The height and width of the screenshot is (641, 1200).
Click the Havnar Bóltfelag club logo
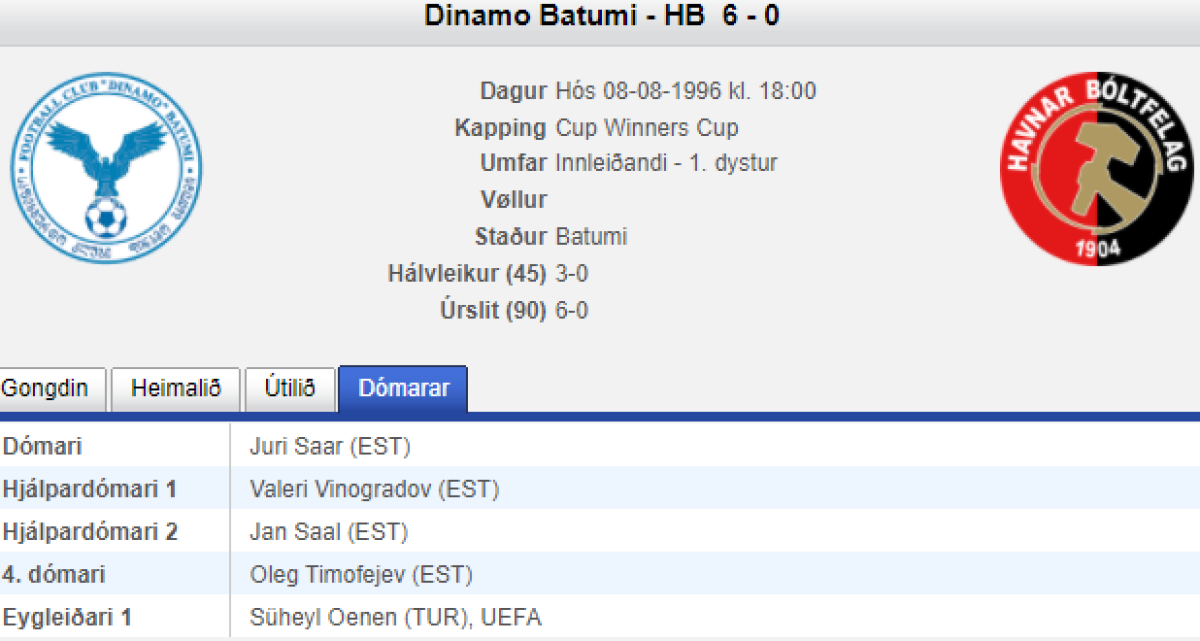(1097, 167)
